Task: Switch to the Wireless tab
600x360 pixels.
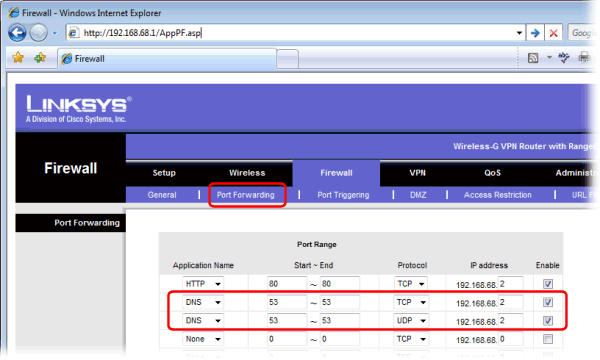Action: (x=247, y=173)
